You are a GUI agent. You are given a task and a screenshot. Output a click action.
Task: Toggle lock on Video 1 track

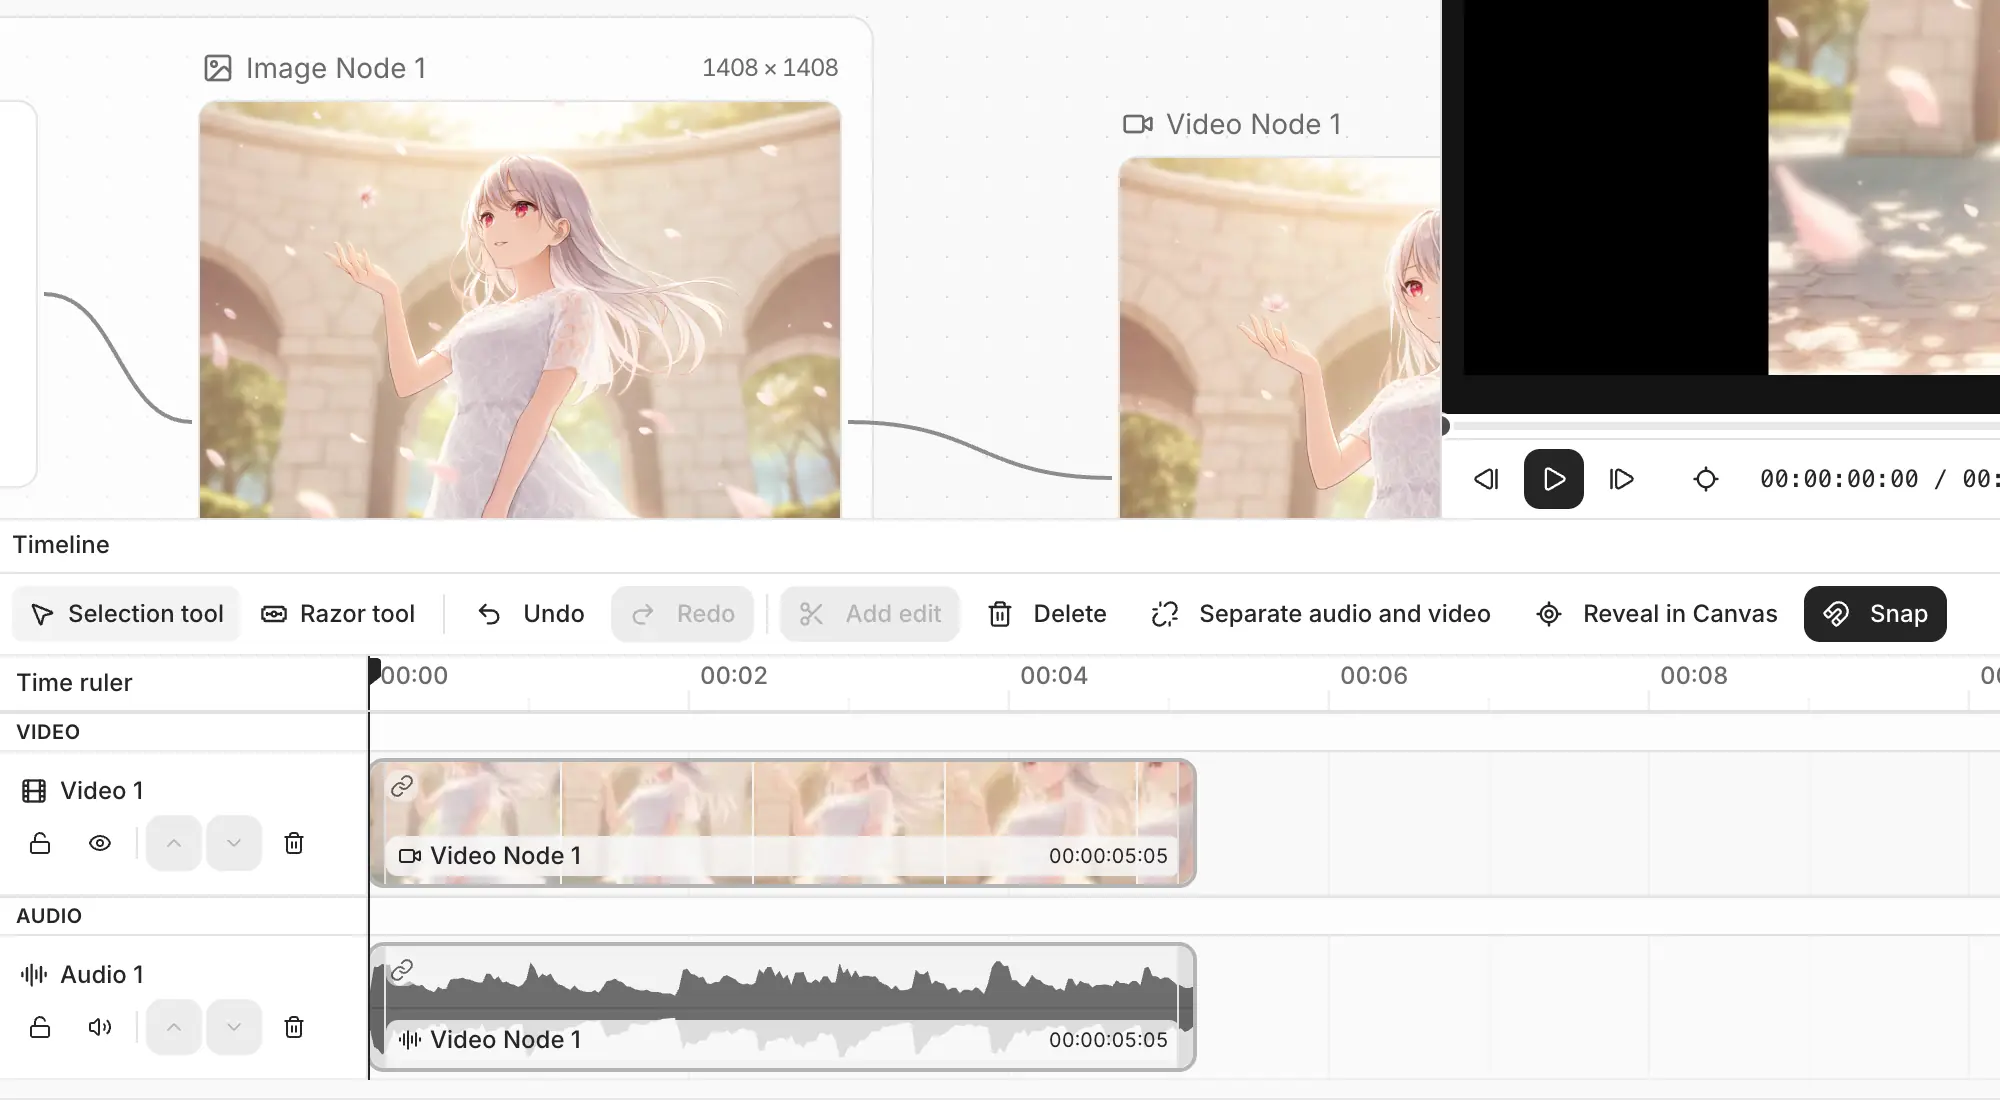coord(40,843)
